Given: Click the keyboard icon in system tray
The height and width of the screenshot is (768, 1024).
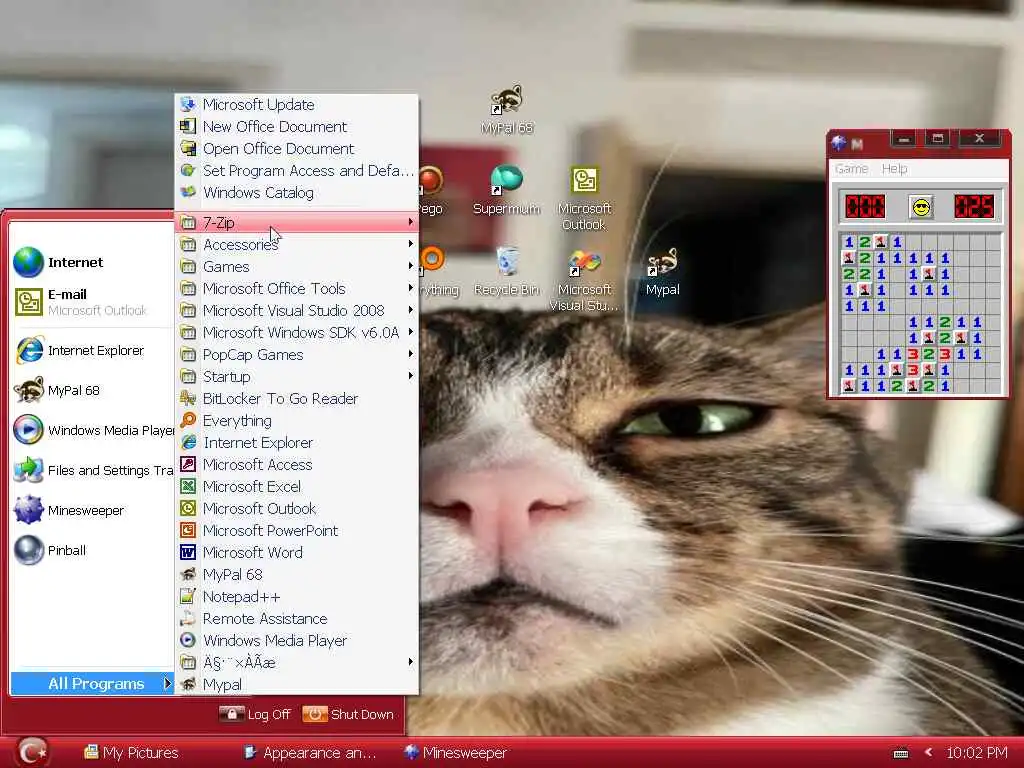Looking at the screenshot, I should pyautogui.click(x=901, y=754).
